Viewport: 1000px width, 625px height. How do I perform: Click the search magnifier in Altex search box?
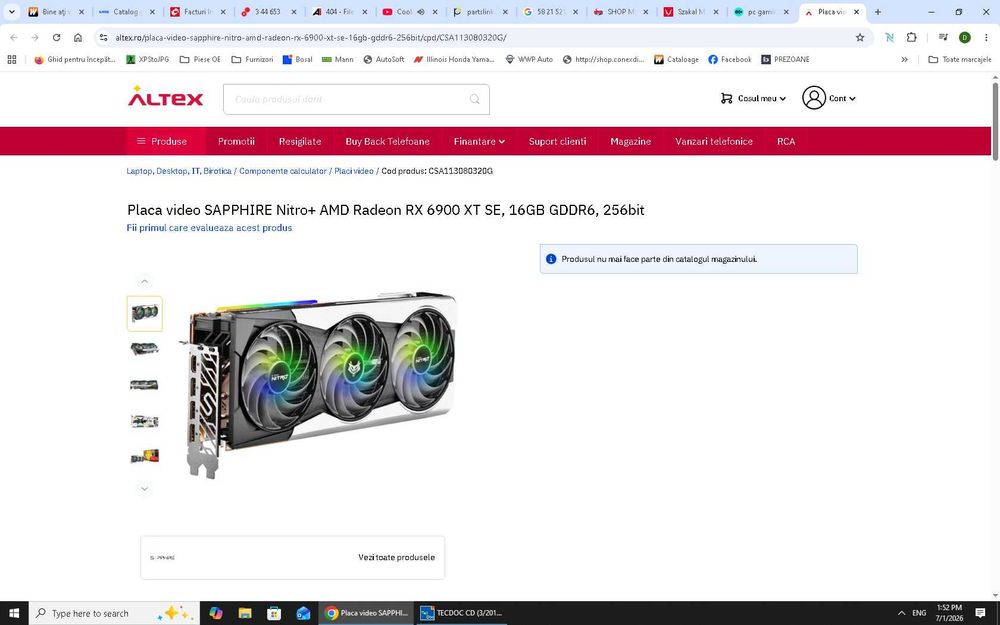pyautogui.click(x=474, y=99)
